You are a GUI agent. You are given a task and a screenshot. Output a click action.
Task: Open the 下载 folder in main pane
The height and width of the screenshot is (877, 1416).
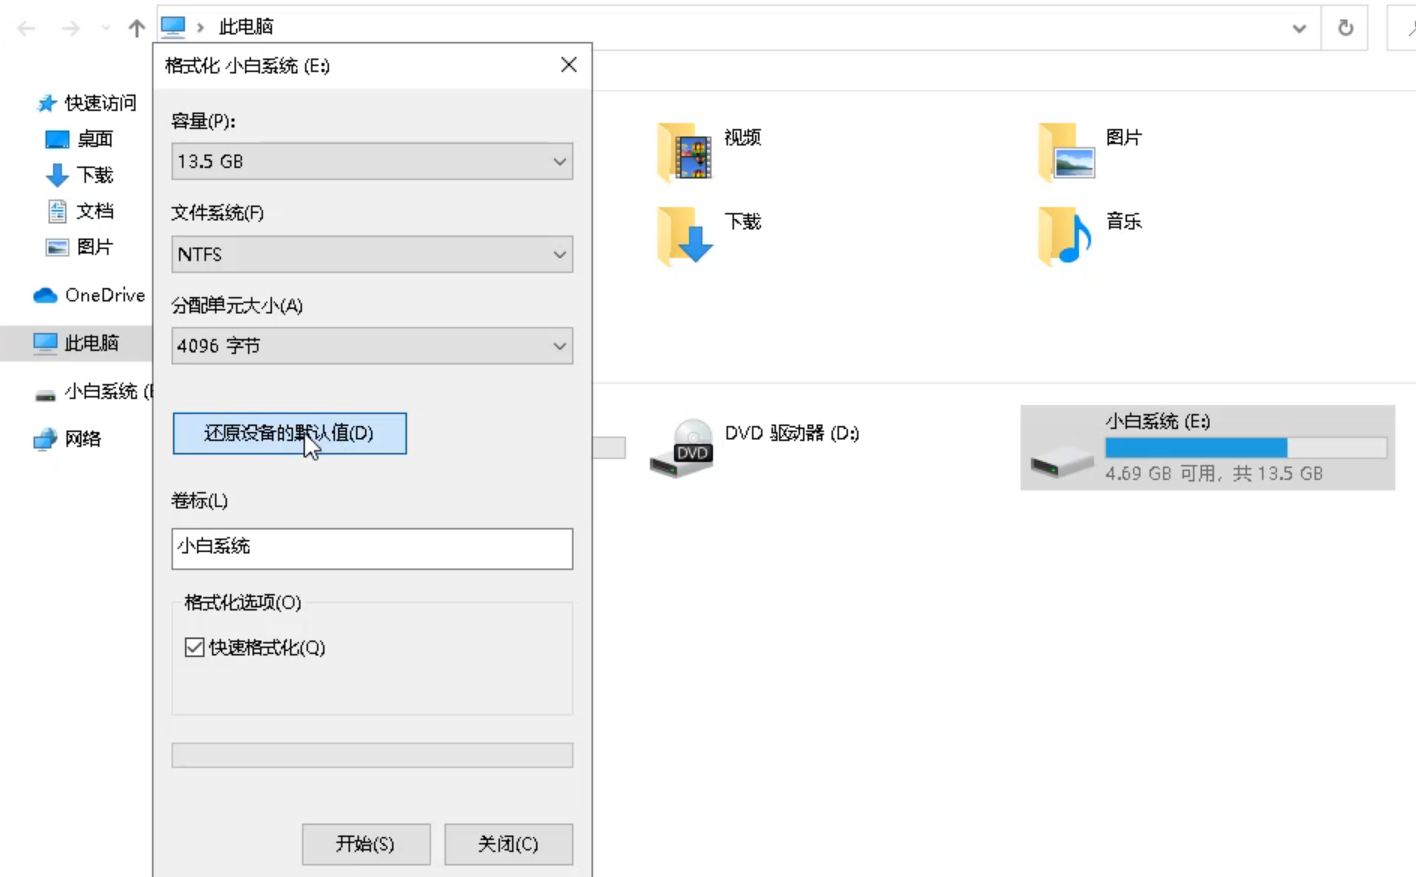point(685,236)
